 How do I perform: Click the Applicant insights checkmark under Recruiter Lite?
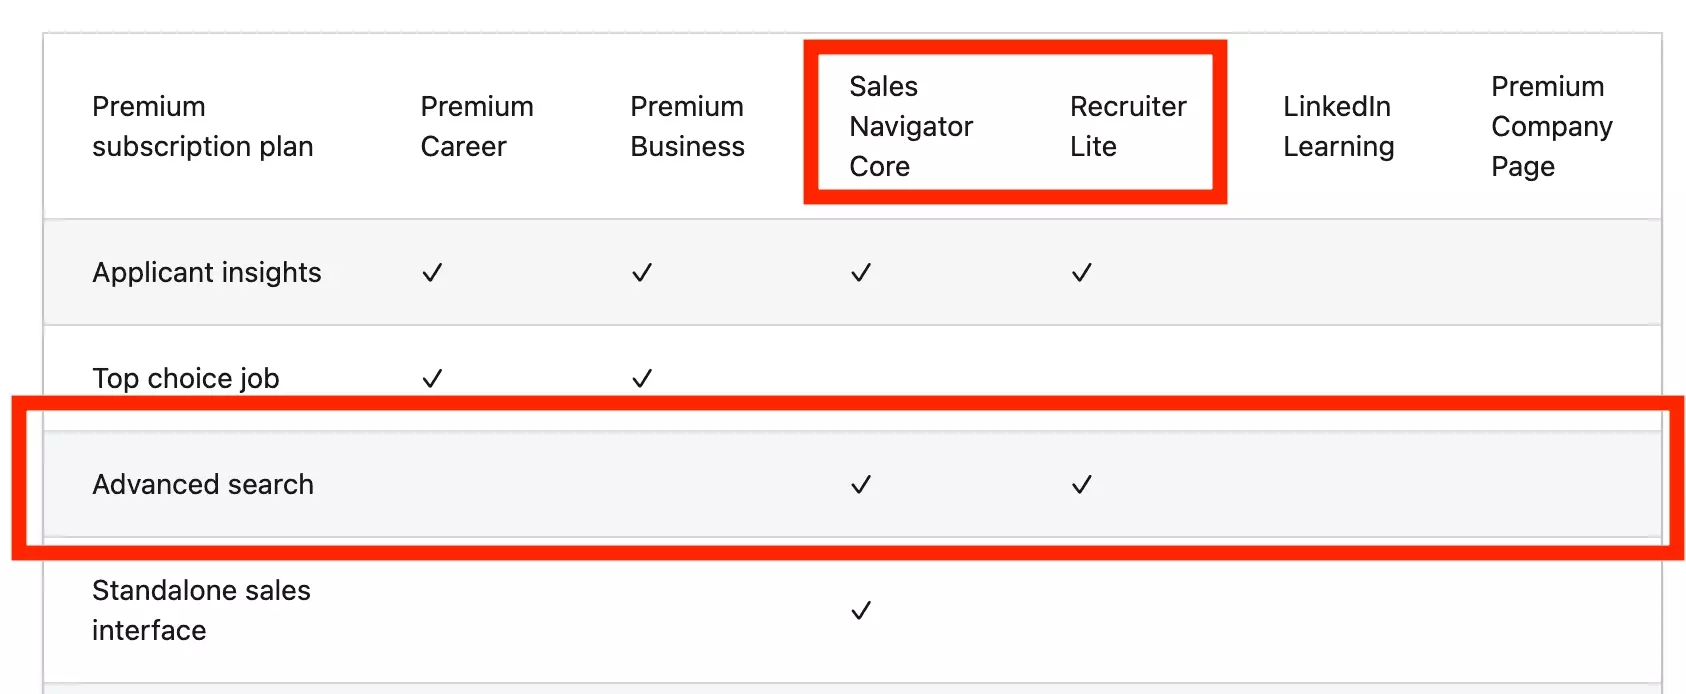coord(1081,273)
